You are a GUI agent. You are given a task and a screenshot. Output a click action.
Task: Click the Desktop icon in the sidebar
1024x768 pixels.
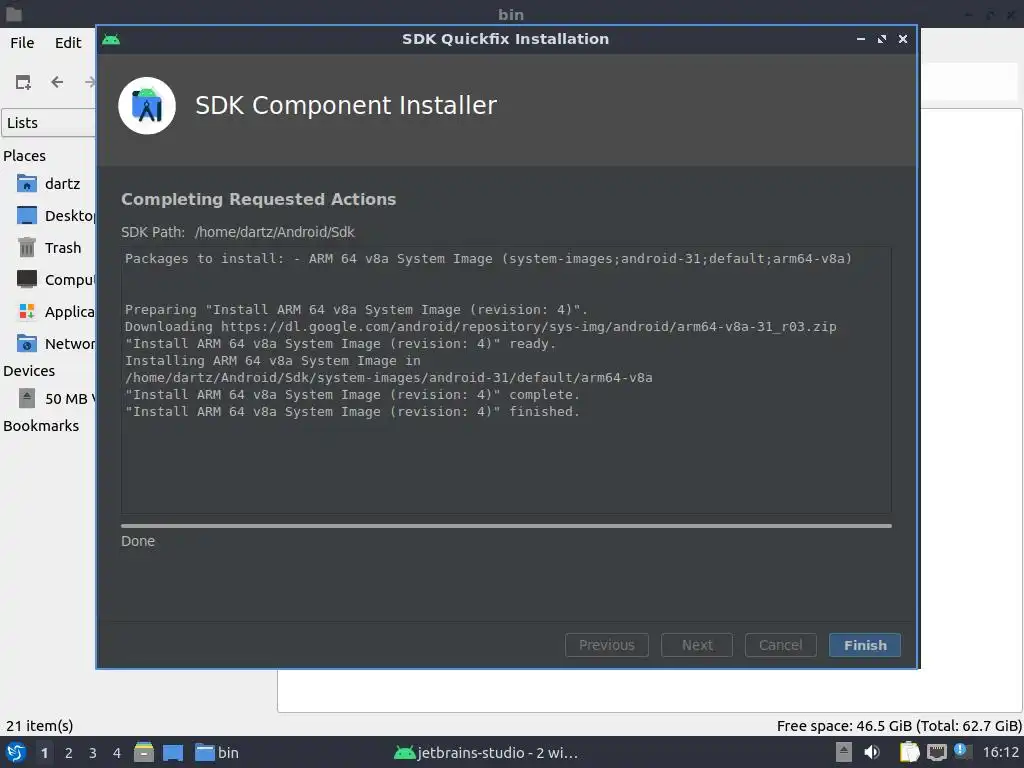[x=27, y=216]
